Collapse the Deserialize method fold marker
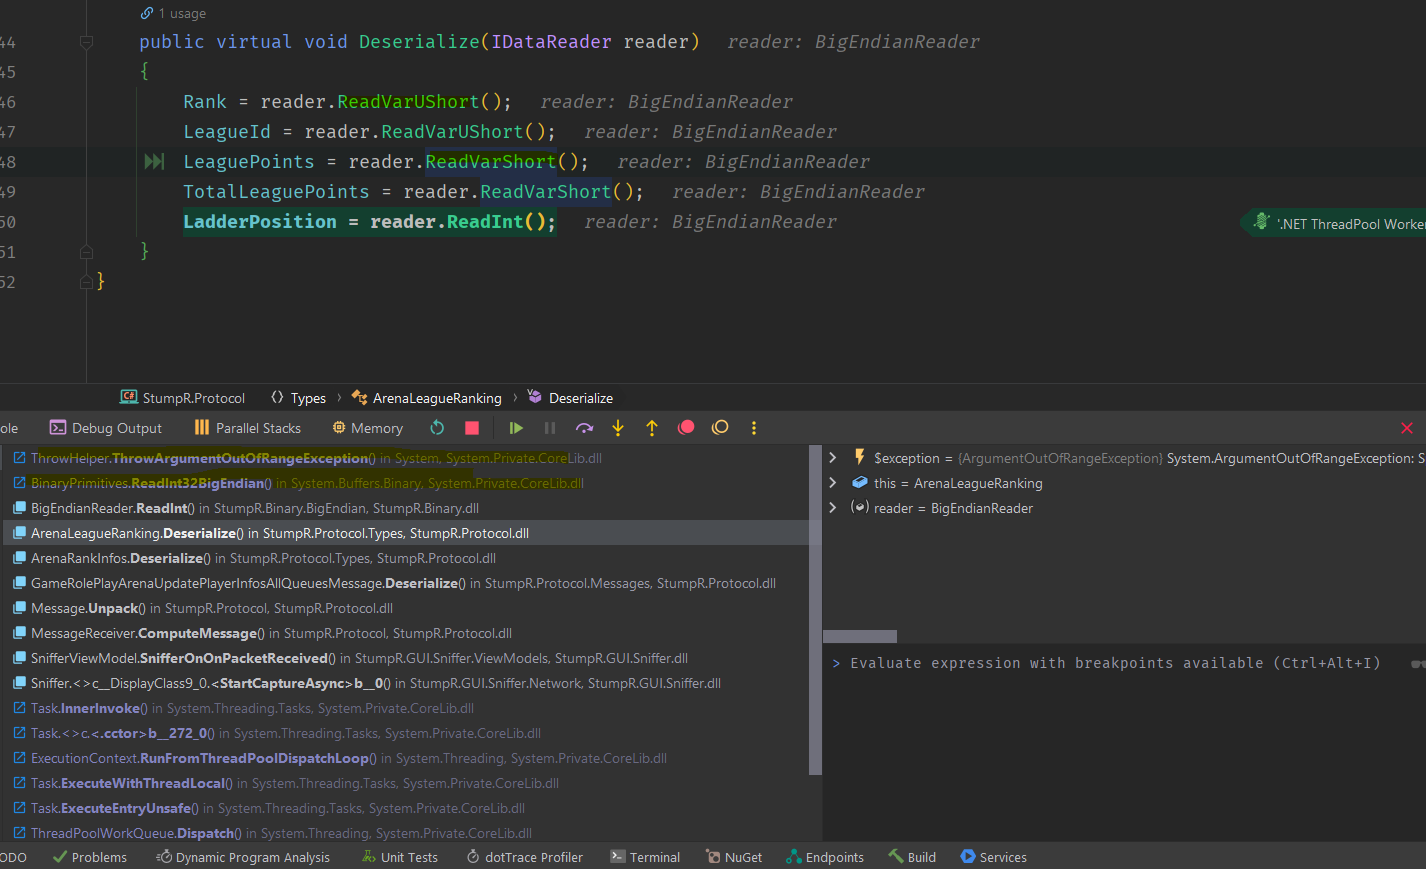Image resolution: width=1426 pixels, height=869 pixels. pyautogui.click(x=86, y=42)
